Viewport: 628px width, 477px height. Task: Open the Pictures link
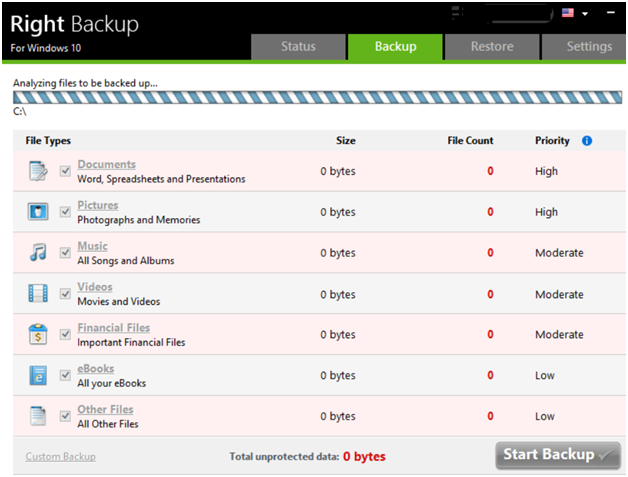(x=98, y=205)
